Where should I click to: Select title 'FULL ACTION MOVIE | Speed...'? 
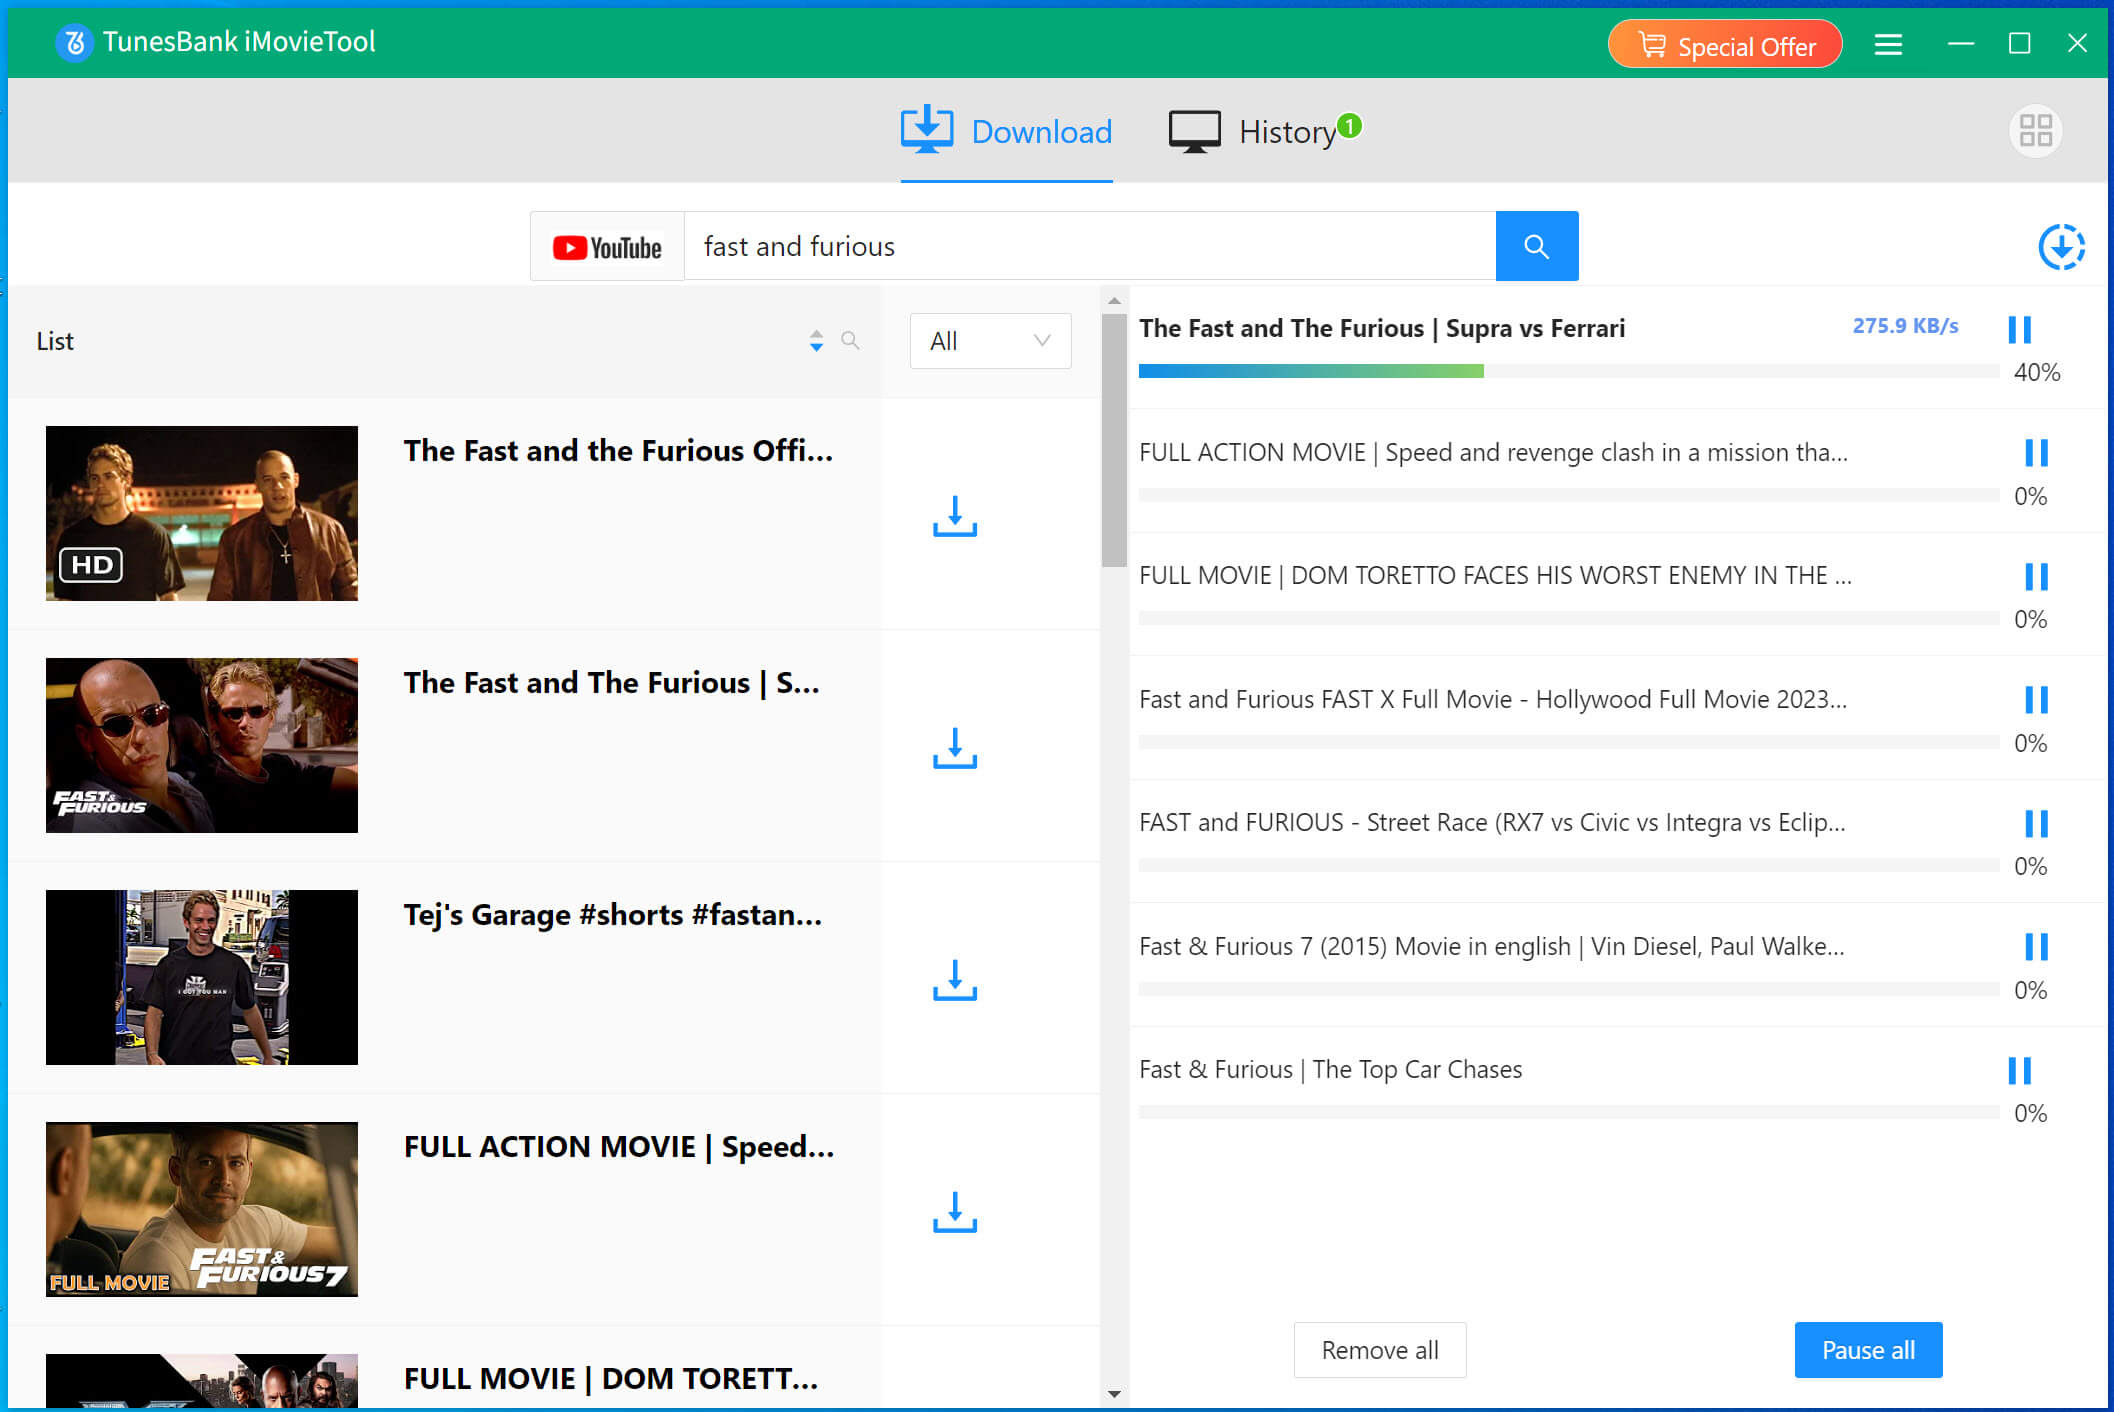point(619,1147)
